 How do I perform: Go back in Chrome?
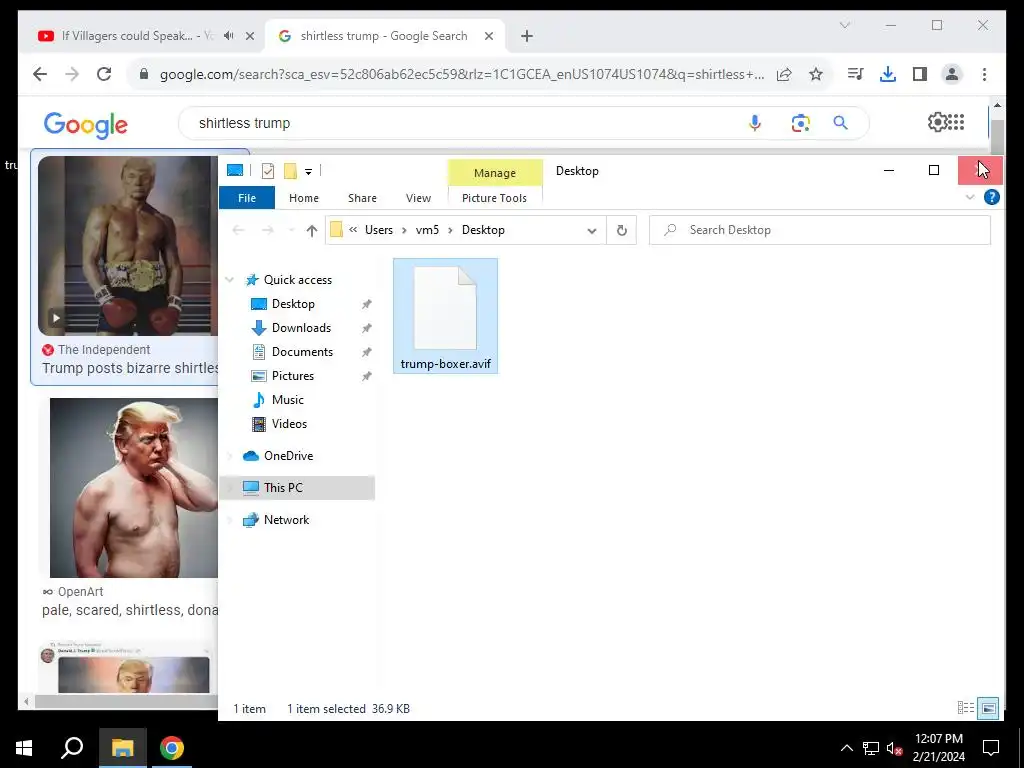click(40, 74)
